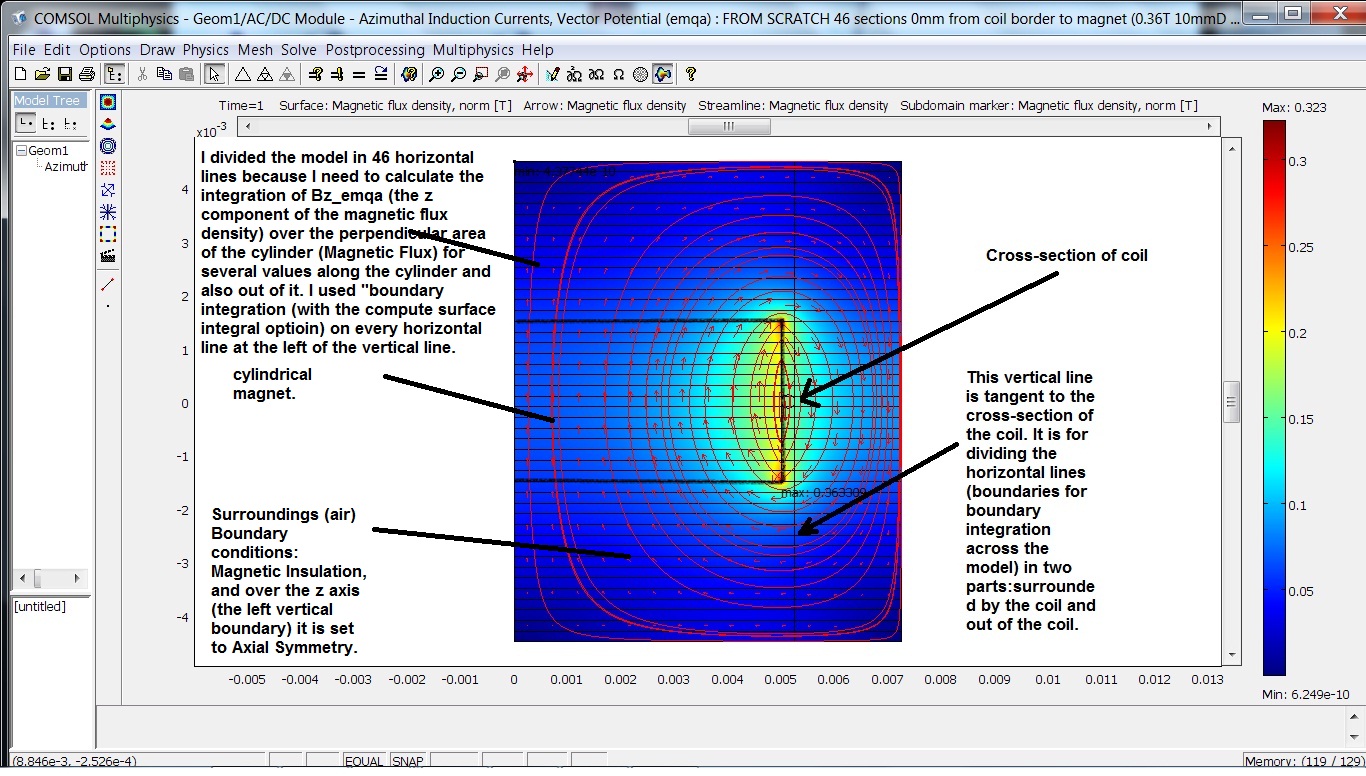Viewport: 1366px width, 776px height.
Task: Click the Save disk icon
Action: (65, 74)
